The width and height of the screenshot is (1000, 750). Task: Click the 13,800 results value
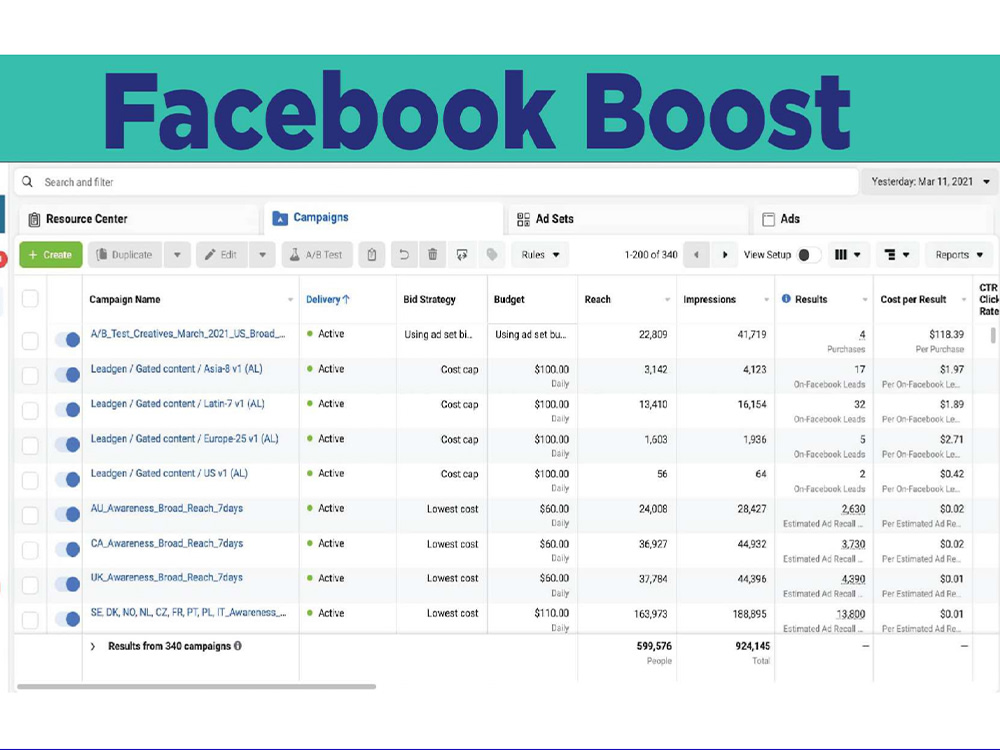click(851, 614)
